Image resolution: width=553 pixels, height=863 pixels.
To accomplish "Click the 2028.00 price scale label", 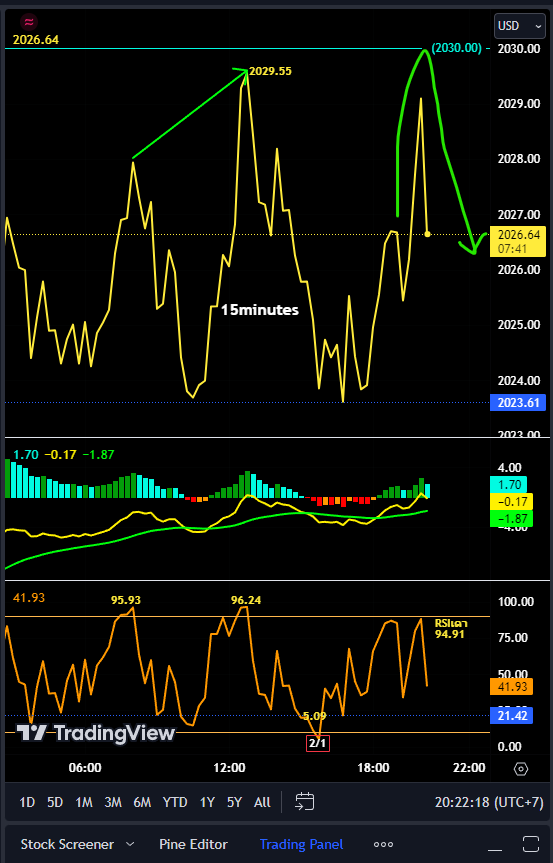I will [519, 159].
